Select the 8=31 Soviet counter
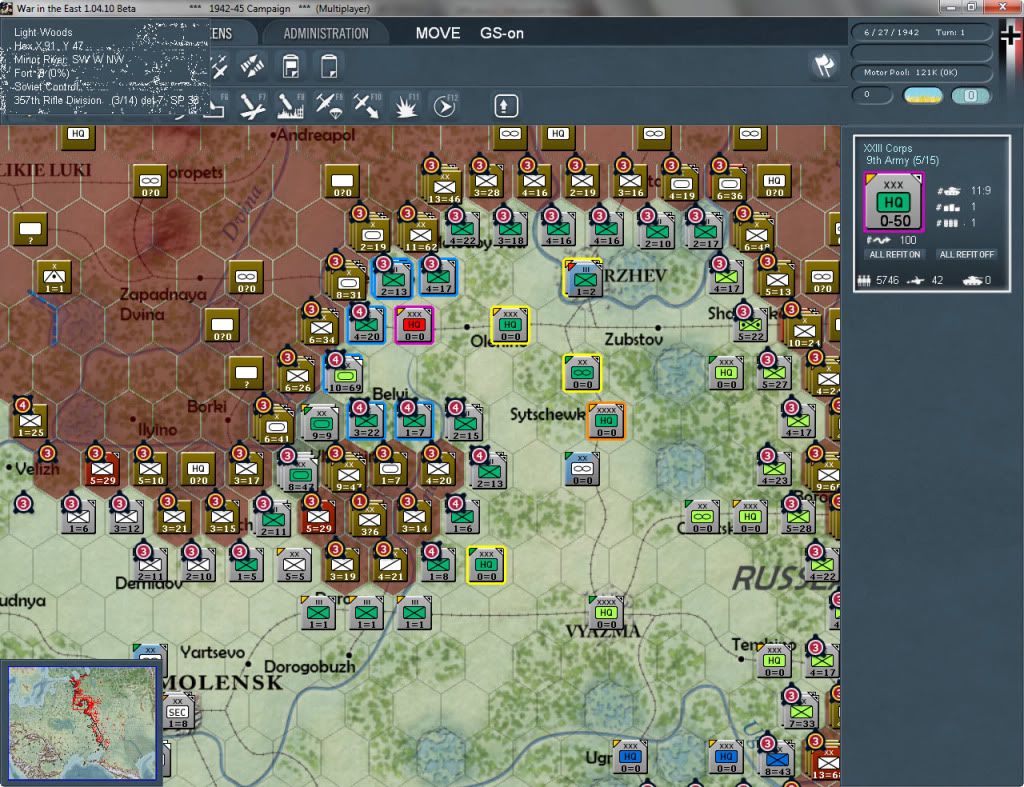The height and width of the screenshot is (787, 1024). [x=348, y=282]
